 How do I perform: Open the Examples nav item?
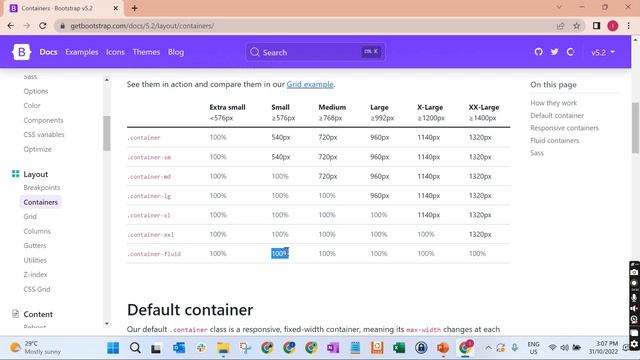click(82, 52)
